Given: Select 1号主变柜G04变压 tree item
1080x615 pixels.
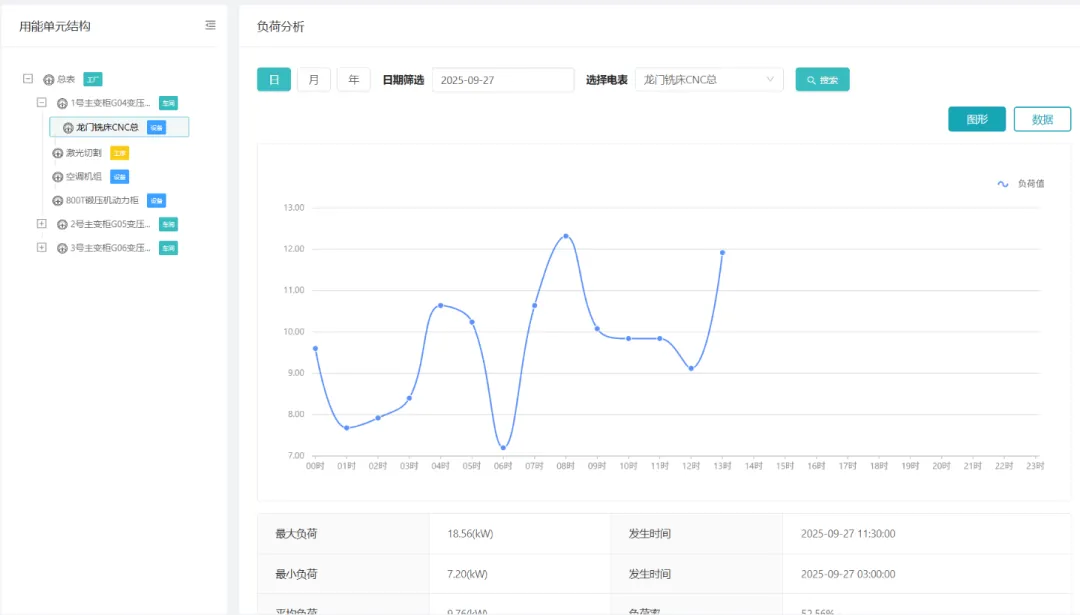Looking at the screenshot, I should click(110, 103).
